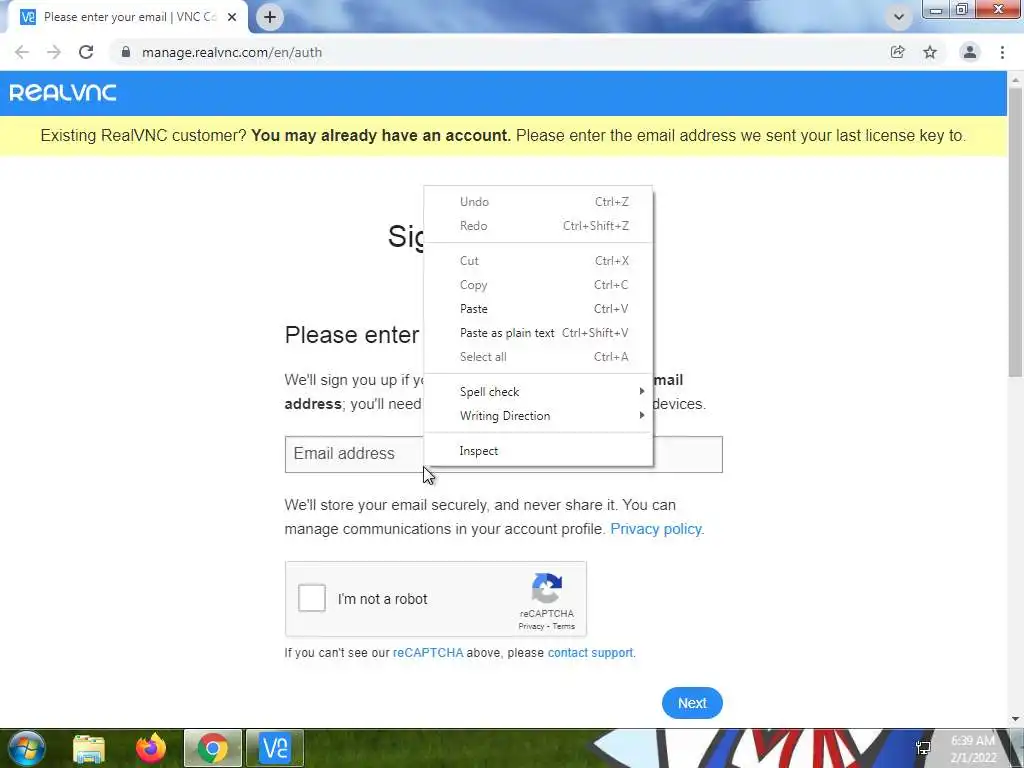Open the reCAPTCHA text link
Viewport: 1024px width, 768px height.
pos(428,653)
